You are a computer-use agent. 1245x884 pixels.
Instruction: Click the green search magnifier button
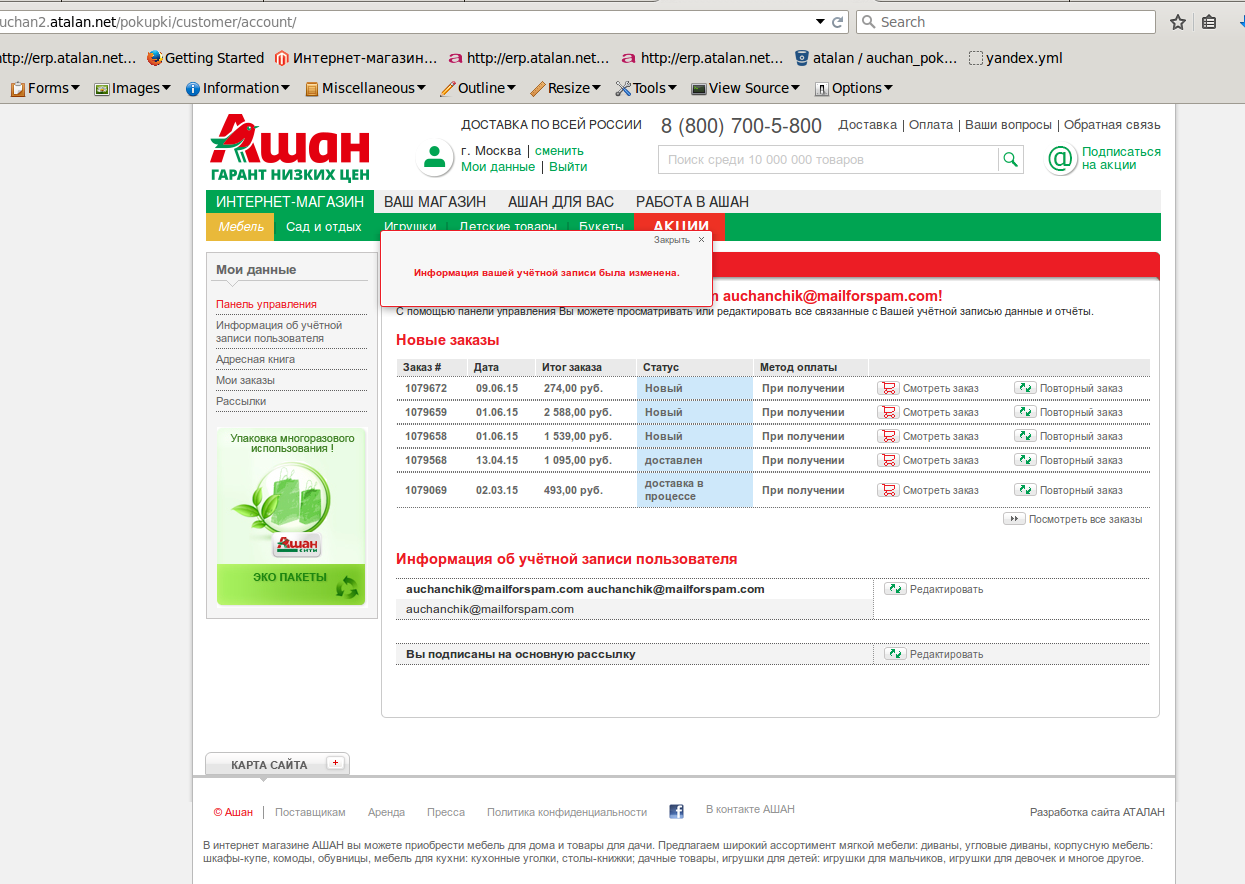1011,159
